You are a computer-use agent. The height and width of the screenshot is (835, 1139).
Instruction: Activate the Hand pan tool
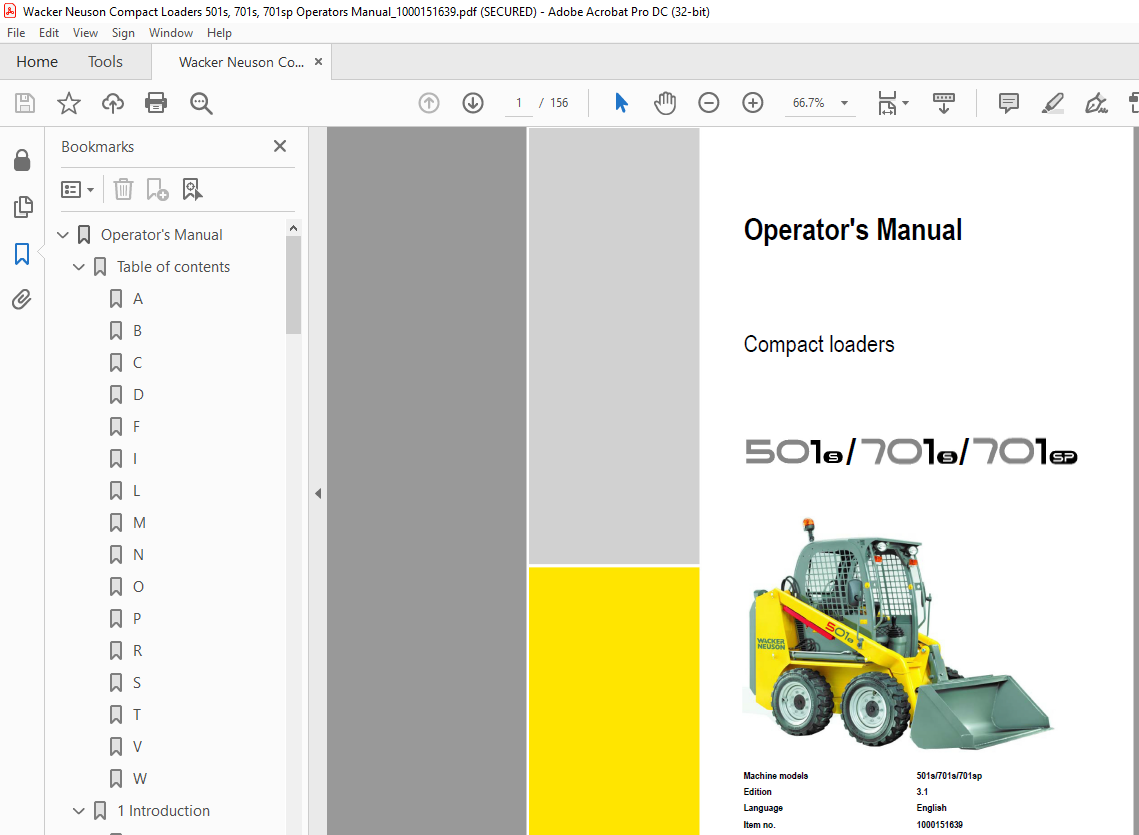click(x=665, y=103)
